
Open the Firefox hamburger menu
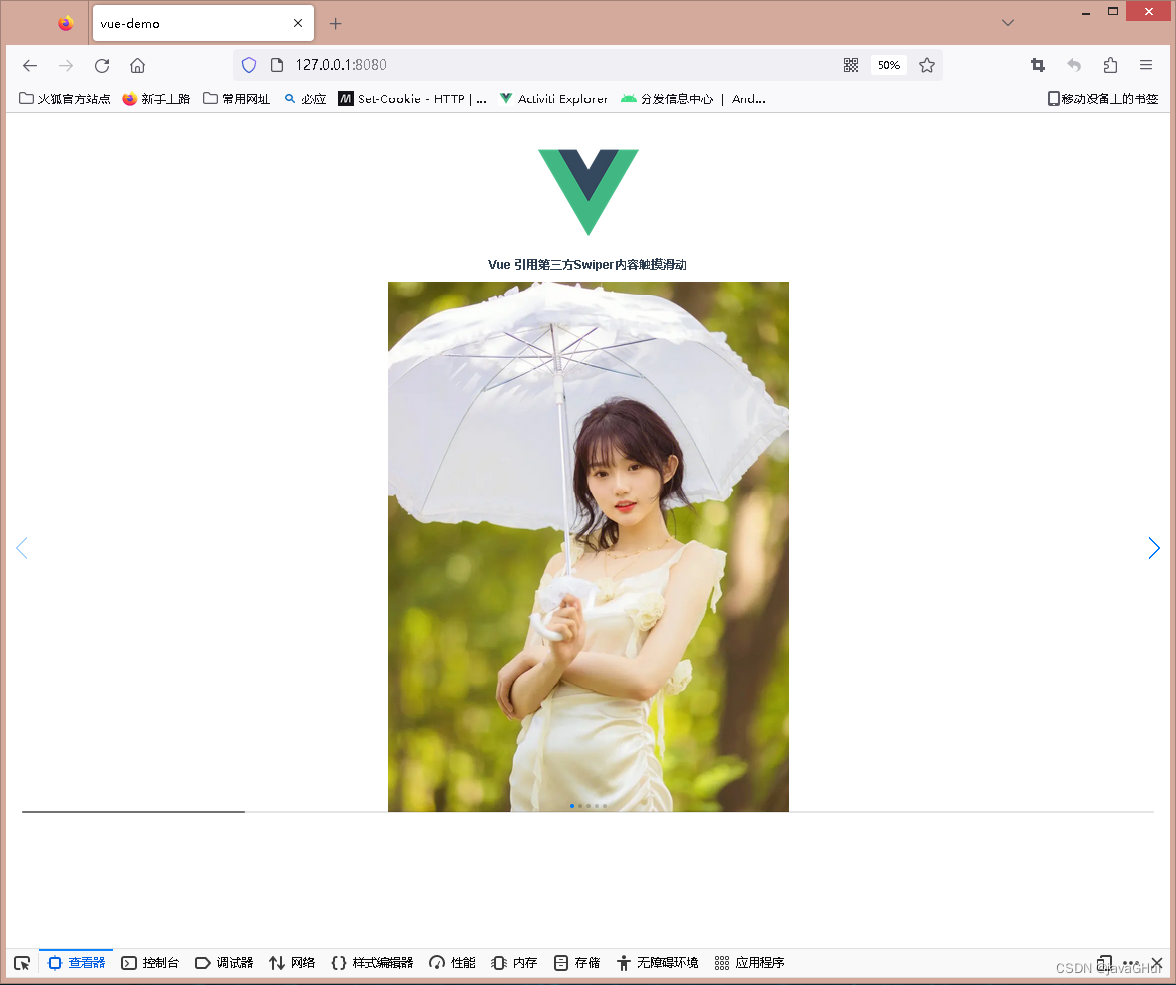tap(1146, 65)
